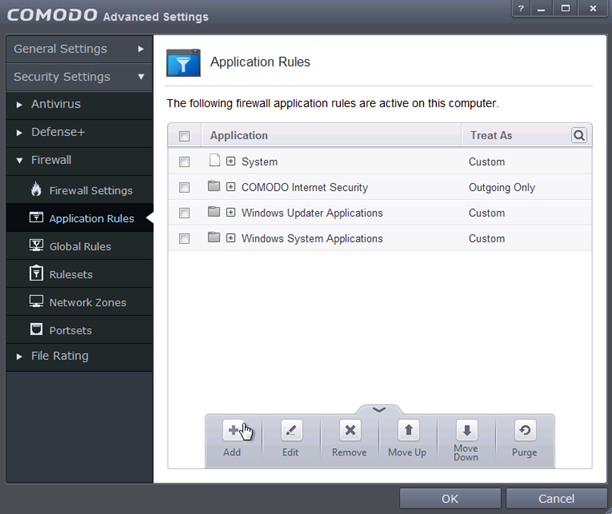
Task: Check the Windows Updater Applications checkbox
Action: [184, 213]
